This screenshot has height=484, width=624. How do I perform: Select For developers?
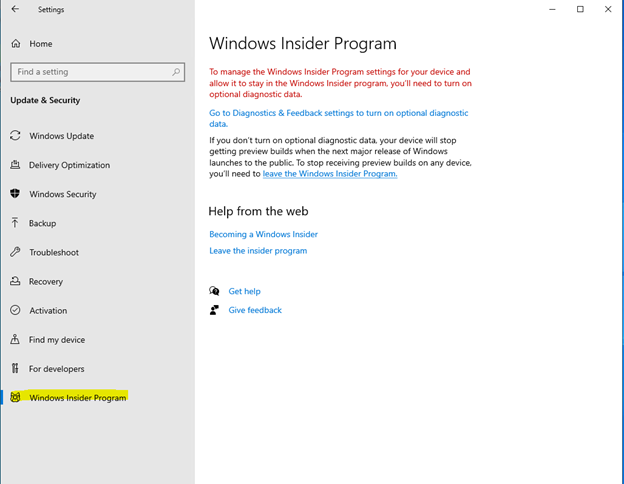pyautogui.click(x=57, y=369)
